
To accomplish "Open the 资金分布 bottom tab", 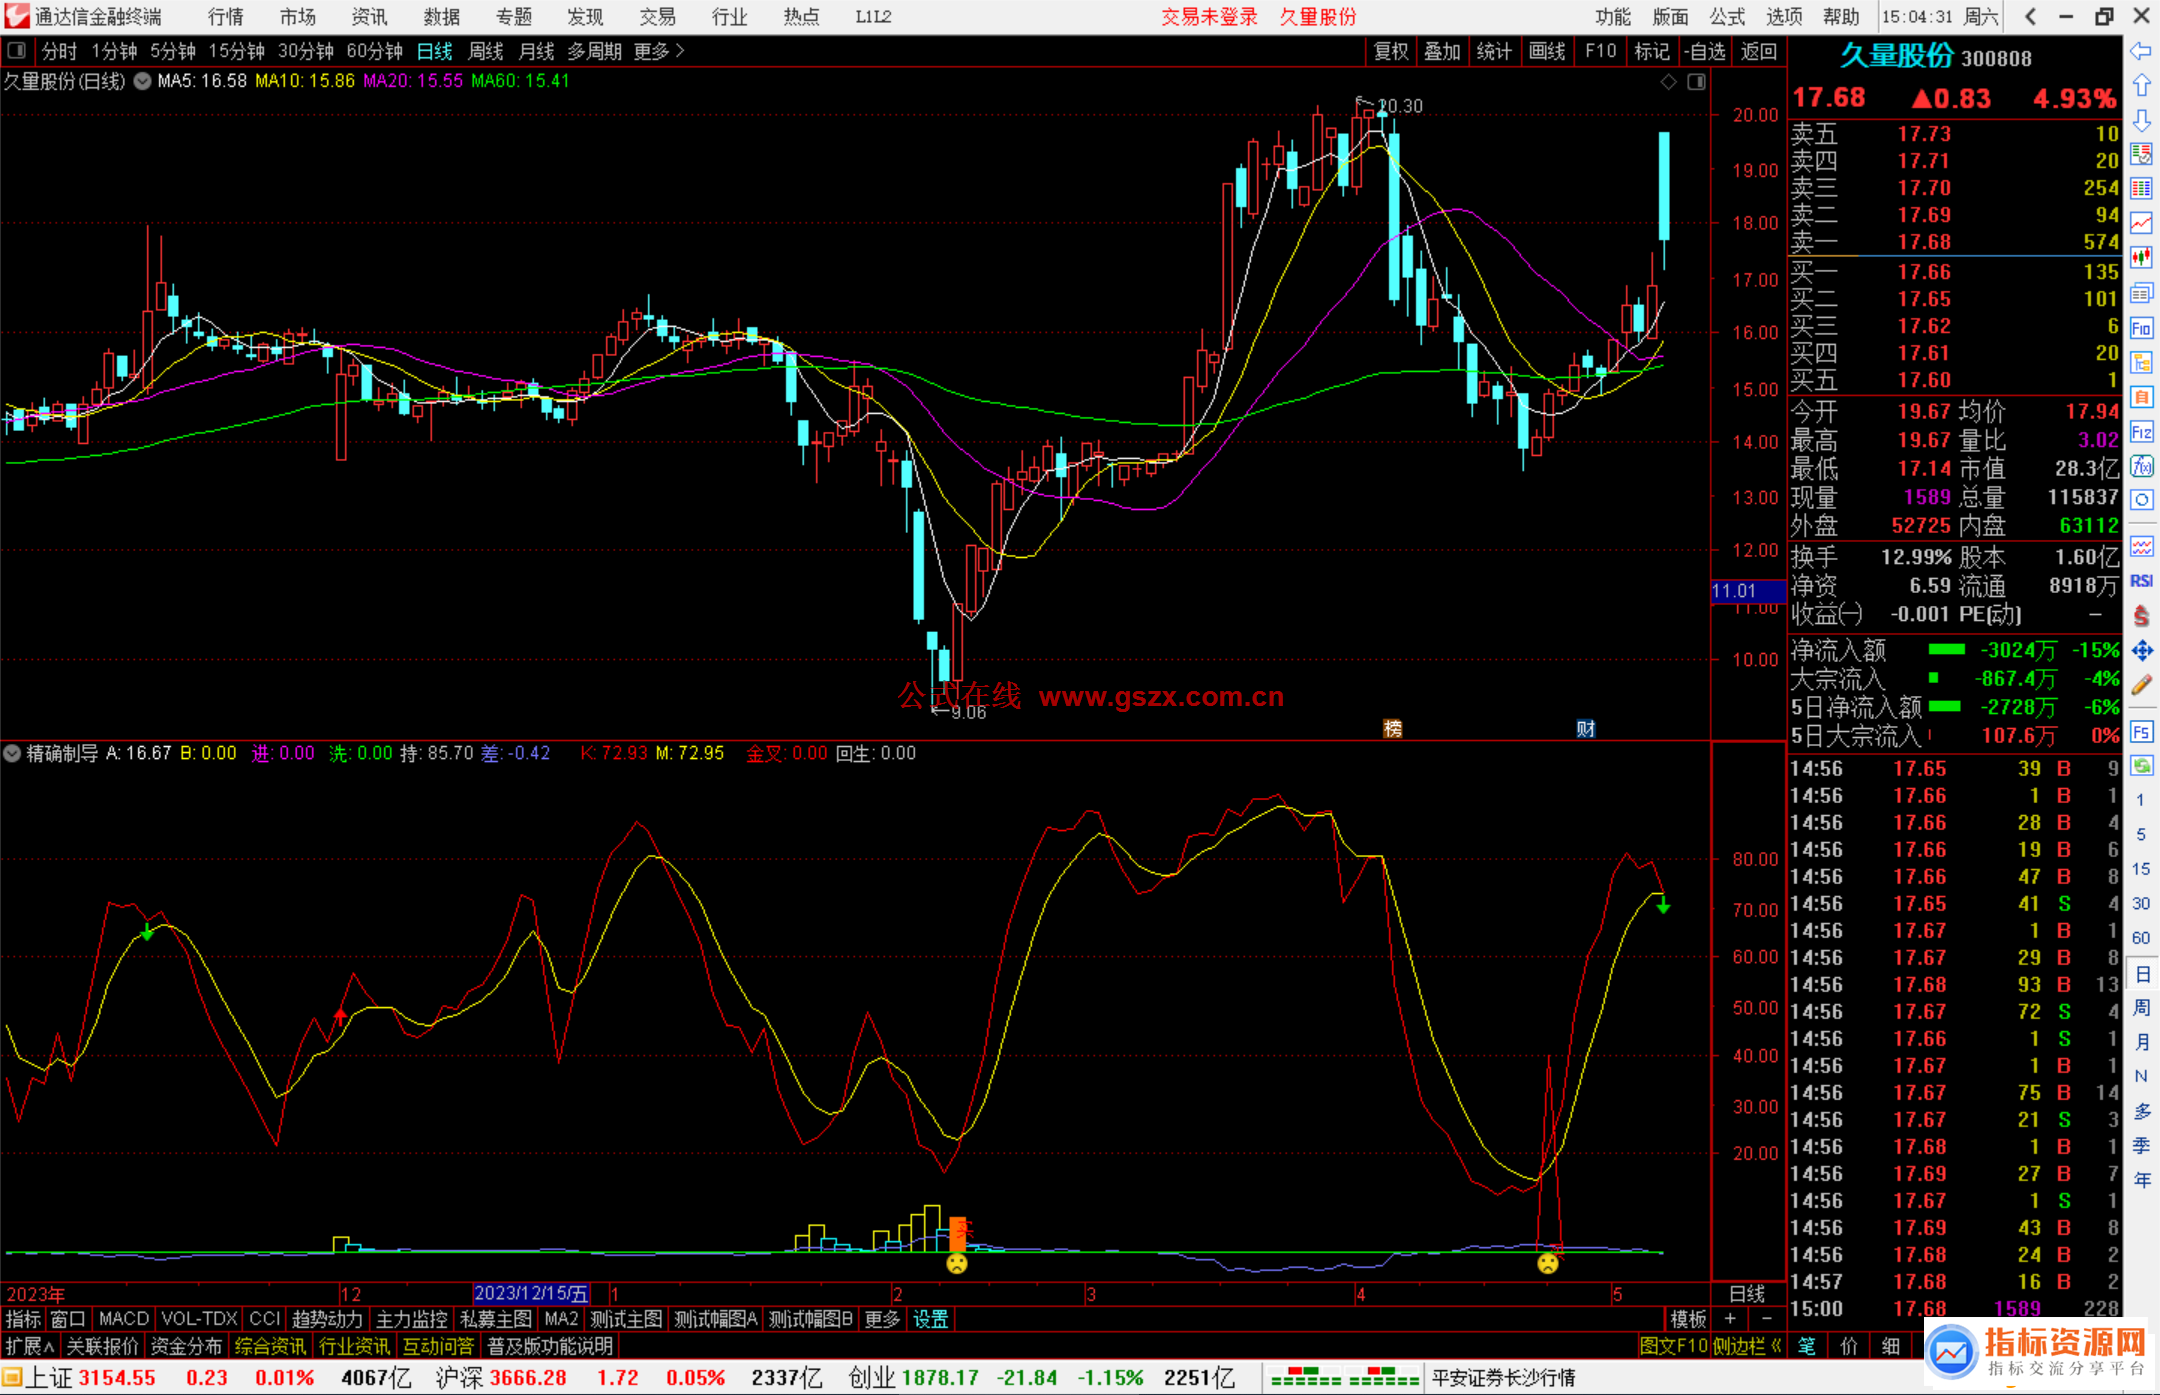I will pos(186,1346).
